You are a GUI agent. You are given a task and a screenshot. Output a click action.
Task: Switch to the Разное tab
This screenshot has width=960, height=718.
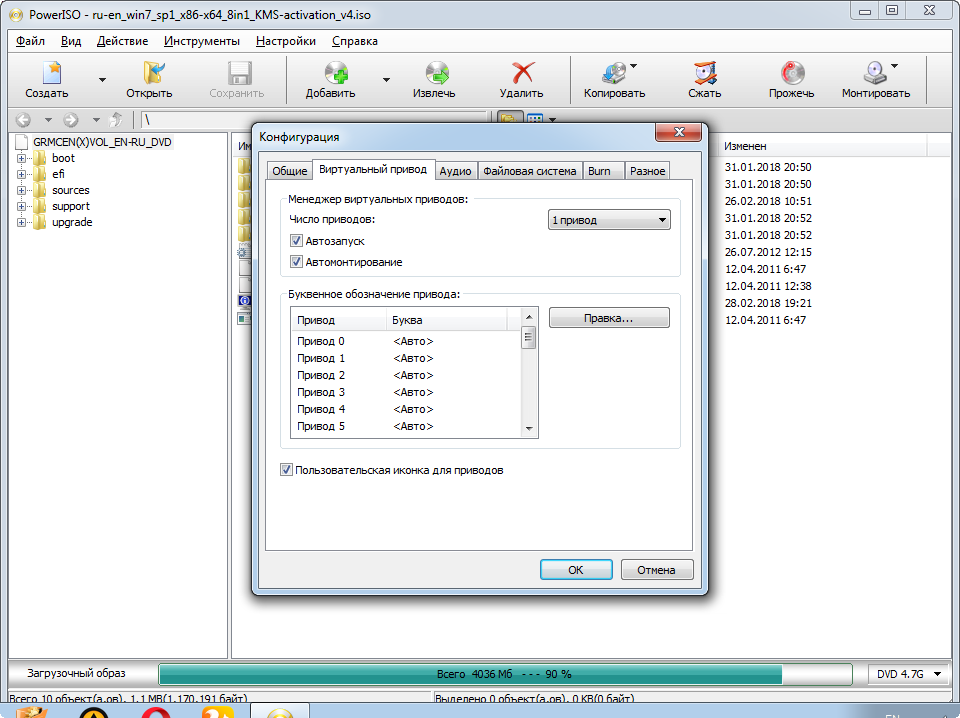tap(647, 171)
